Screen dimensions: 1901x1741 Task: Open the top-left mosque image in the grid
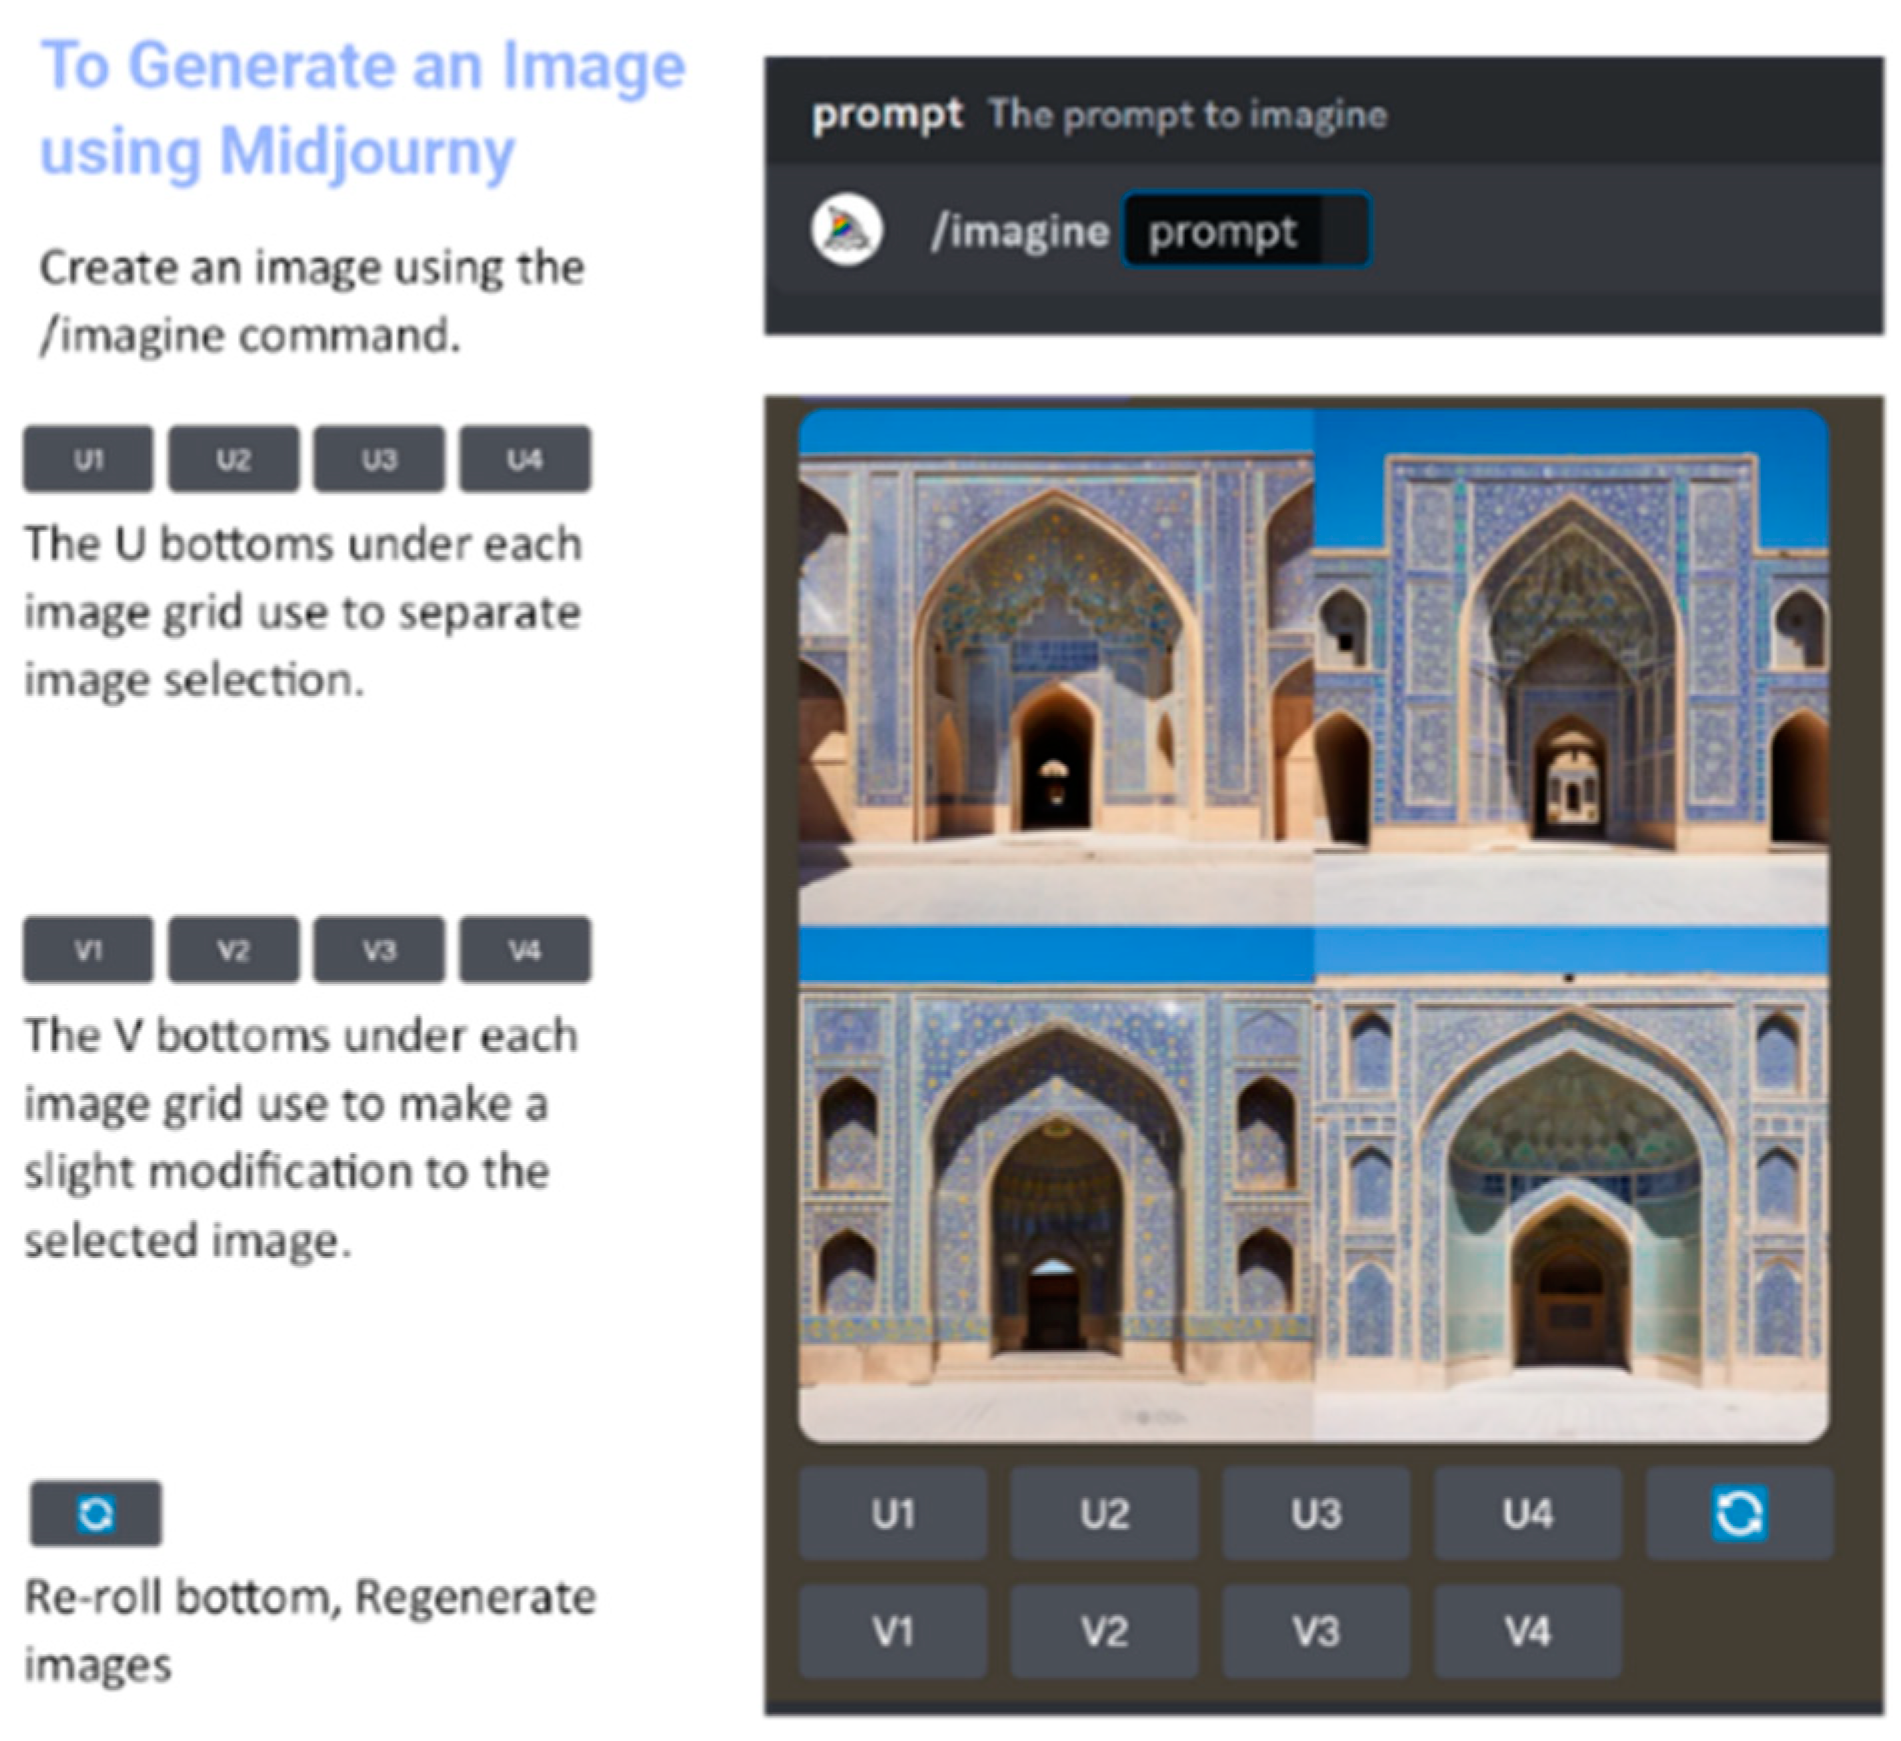(x=1055, y=667)
